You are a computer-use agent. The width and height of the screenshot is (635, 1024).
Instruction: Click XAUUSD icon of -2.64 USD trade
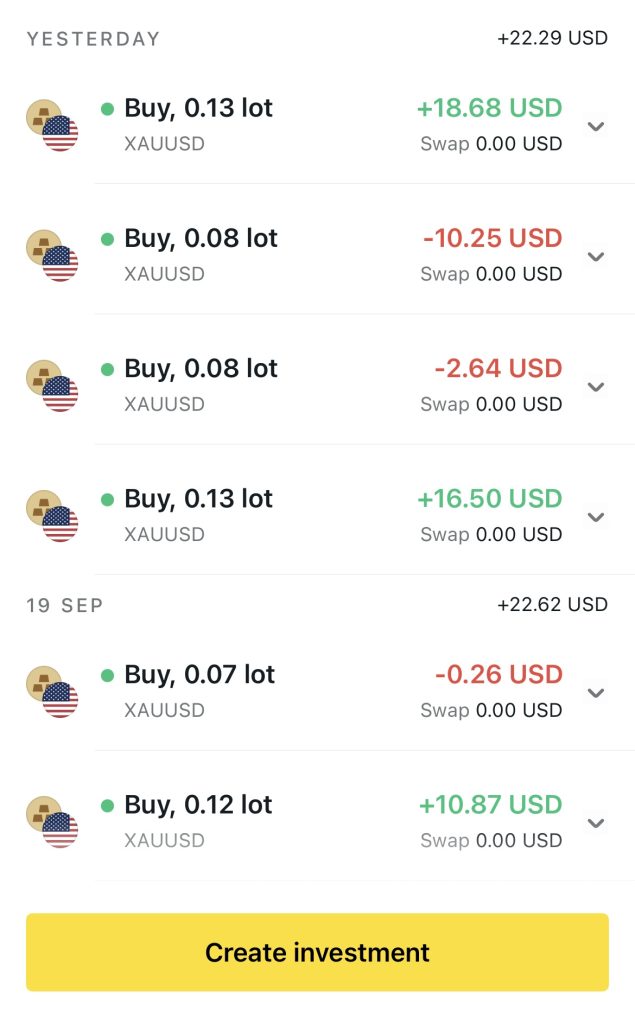[52, 385]
